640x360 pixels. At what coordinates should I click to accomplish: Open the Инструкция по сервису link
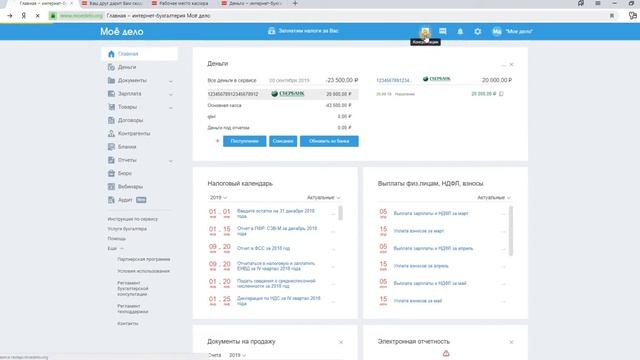pos(133,219)
